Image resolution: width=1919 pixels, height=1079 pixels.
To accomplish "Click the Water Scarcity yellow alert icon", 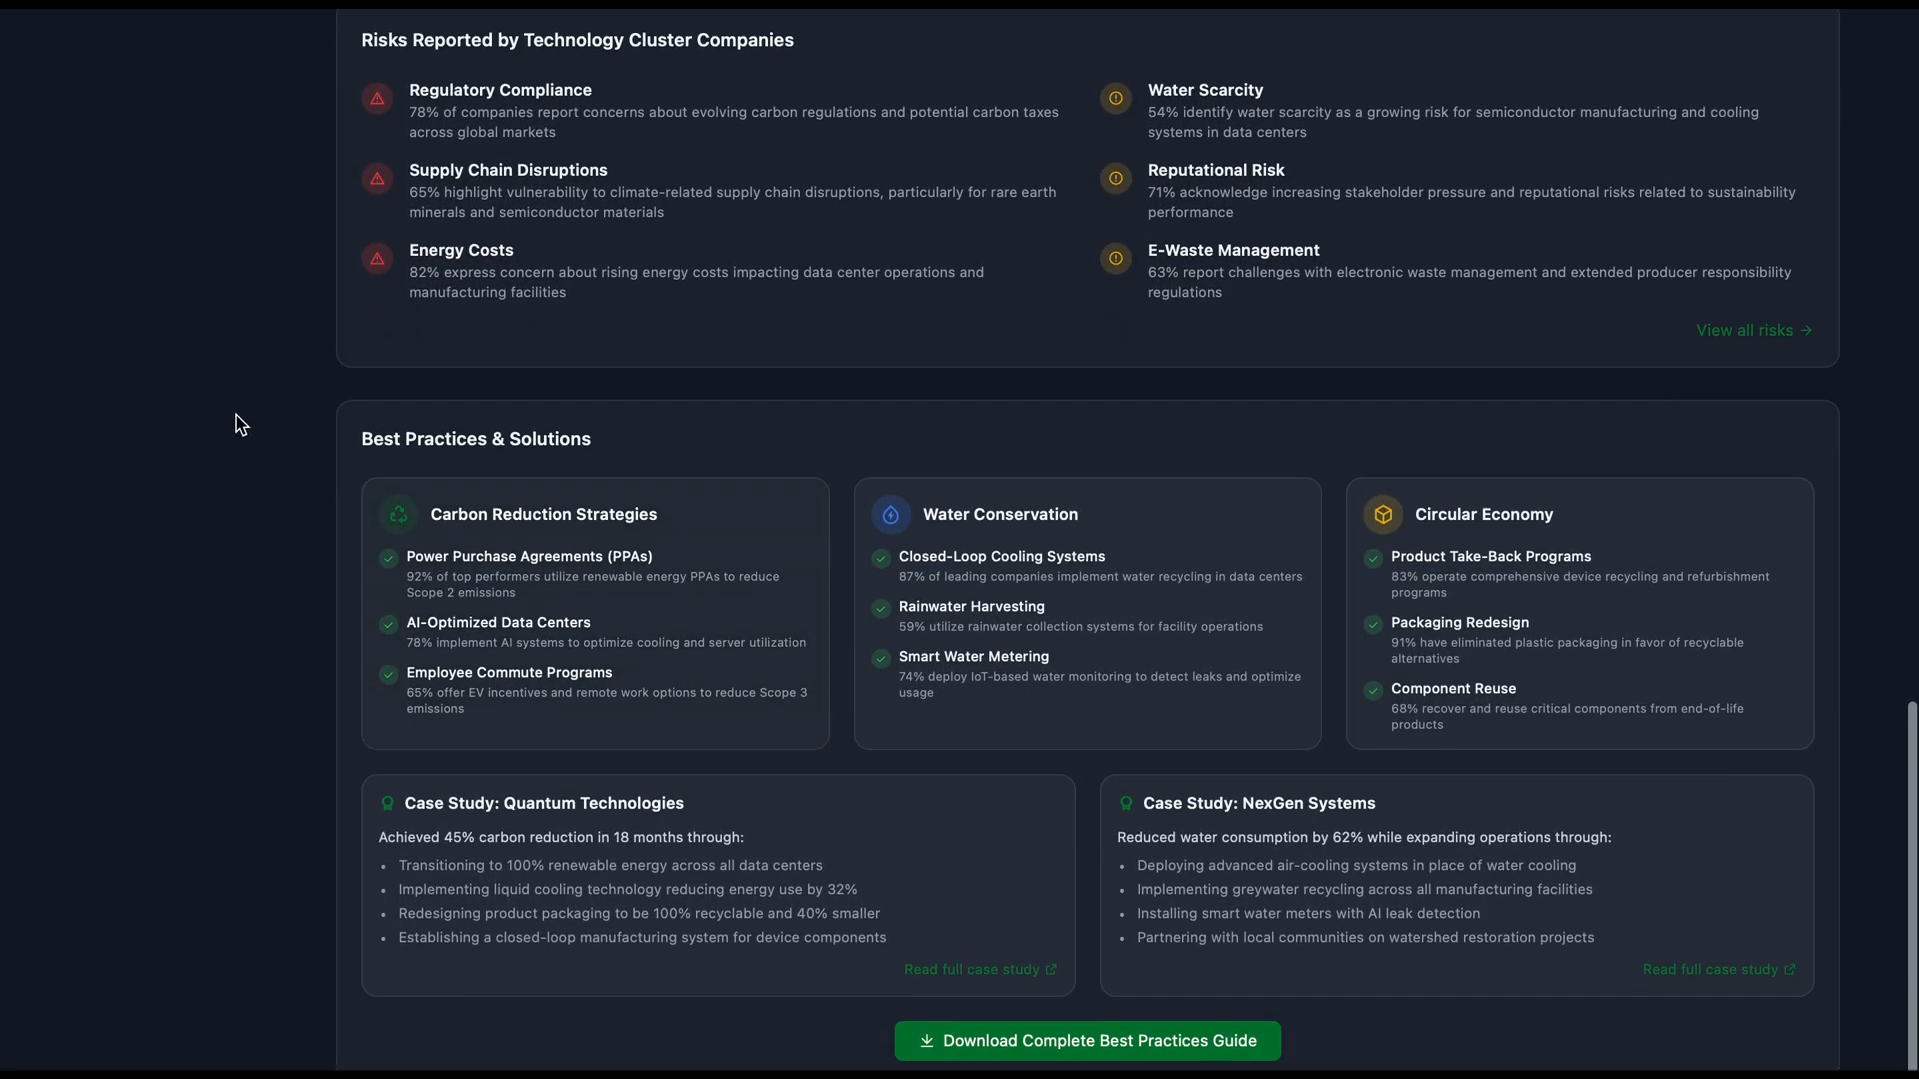I will 1116,98.
